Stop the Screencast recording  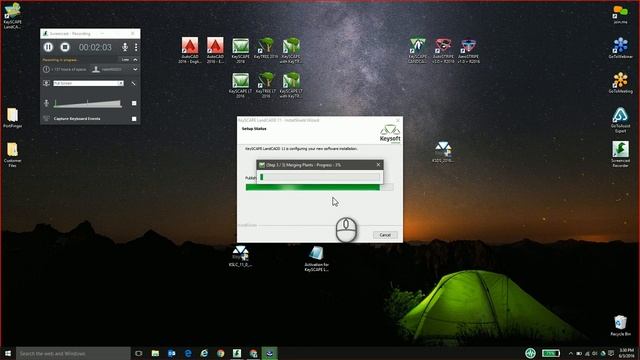point(65,47)
